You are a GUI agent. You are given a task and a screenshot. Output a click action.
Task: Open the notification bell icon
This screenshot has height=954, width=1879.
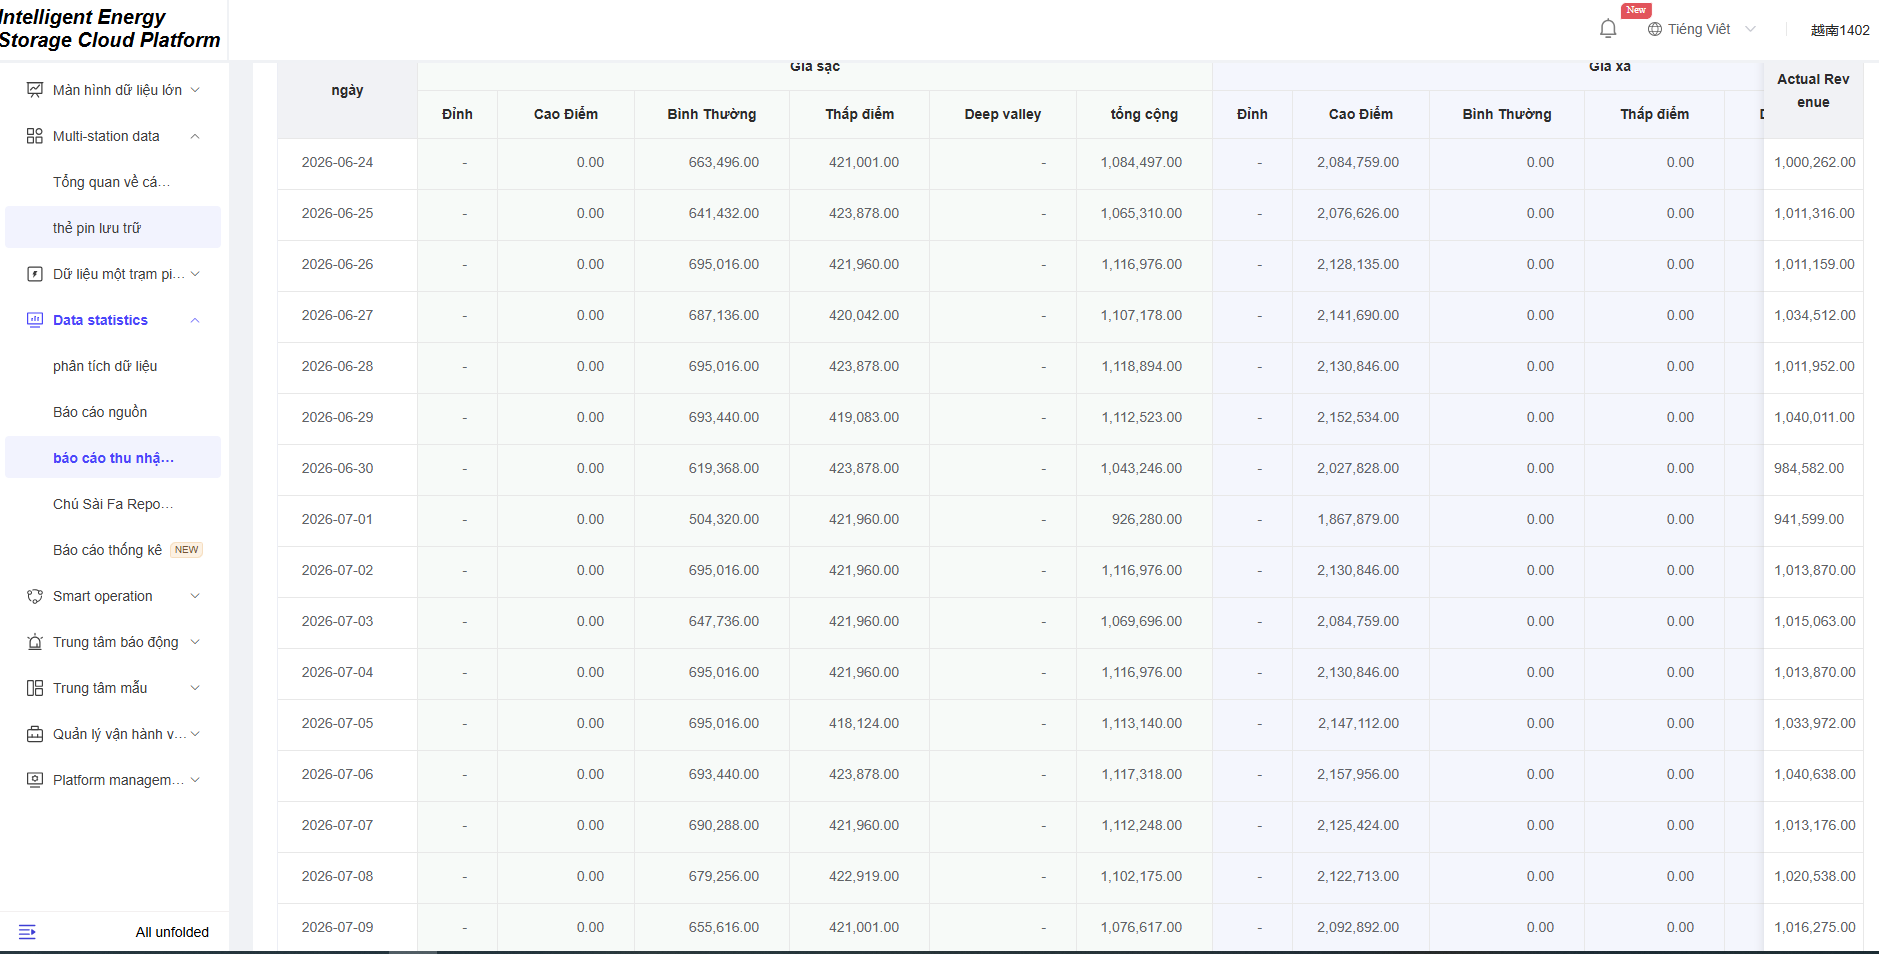tap(1608, 29)
